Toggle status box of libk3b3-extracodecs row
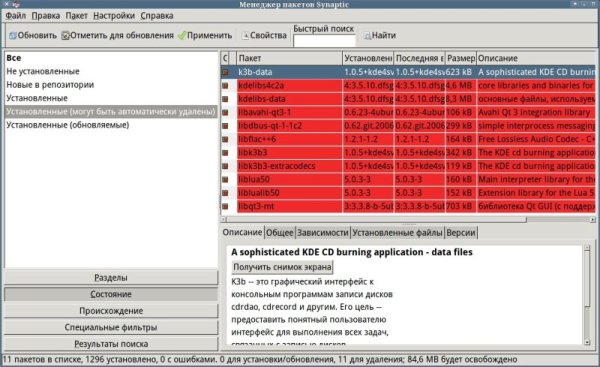600x367 pixels. pos(225,166)
